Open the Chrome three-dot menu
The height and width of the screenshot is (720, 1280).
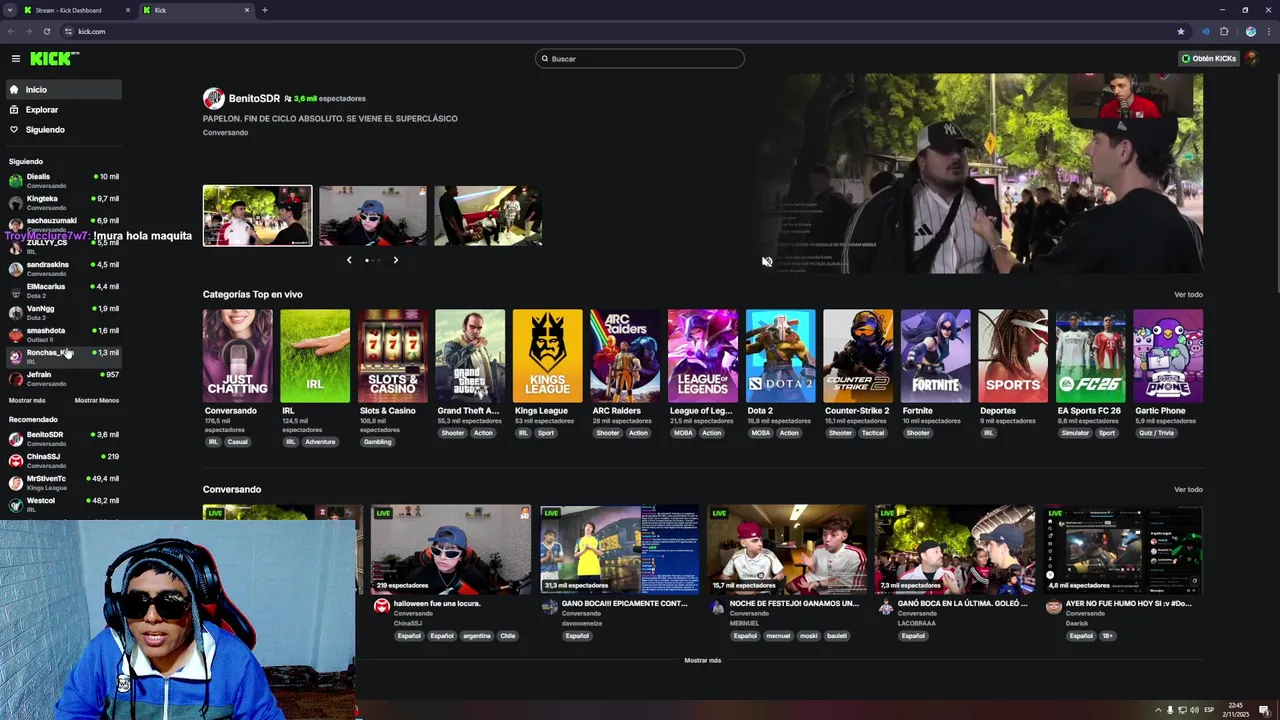1268,31
